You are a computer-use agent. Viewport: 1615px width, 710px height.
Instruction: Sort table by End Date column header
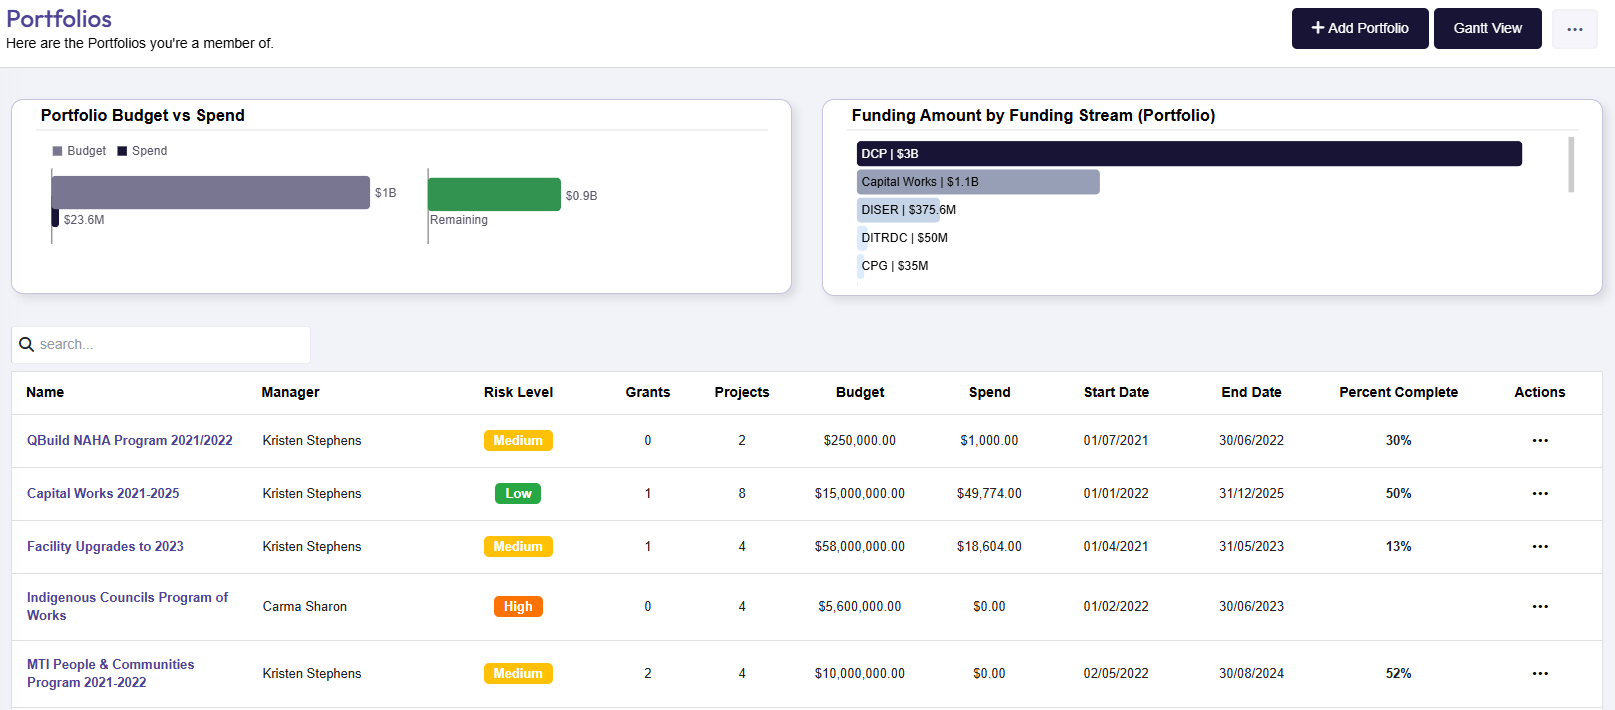coord(1251,392)
